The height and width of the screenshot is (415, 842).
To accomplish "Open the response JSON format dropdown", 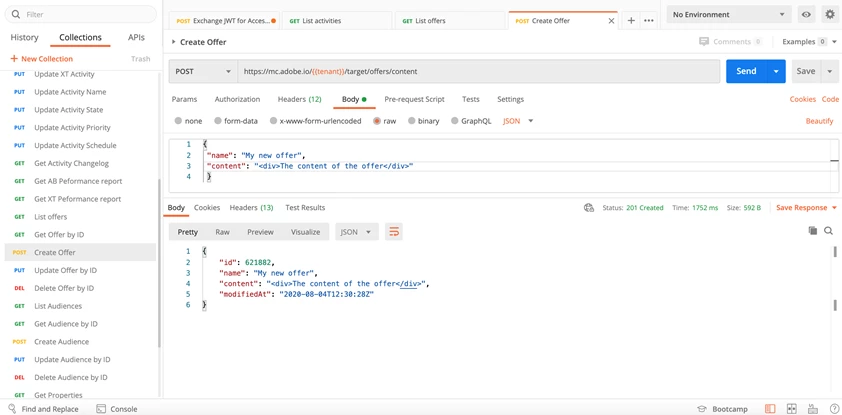I will point(357,232).
